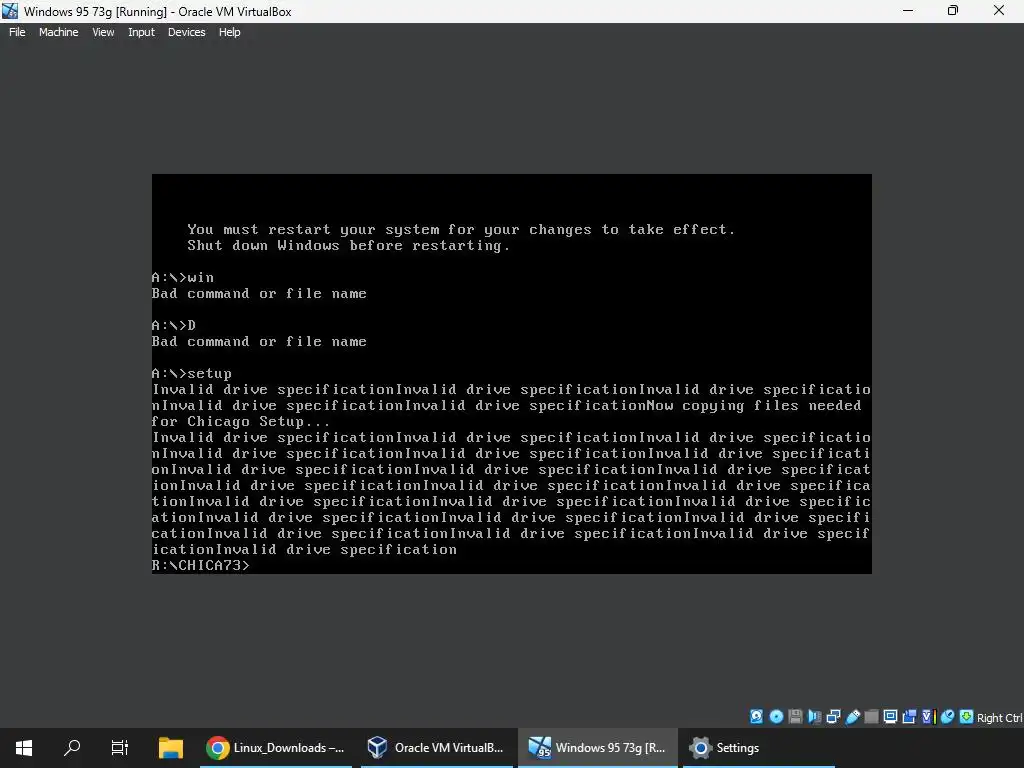This screenshot has width=1024, height=768.
Task: Open the Windows Start menu
Action: pyautogui.click(x=24, y=748)
